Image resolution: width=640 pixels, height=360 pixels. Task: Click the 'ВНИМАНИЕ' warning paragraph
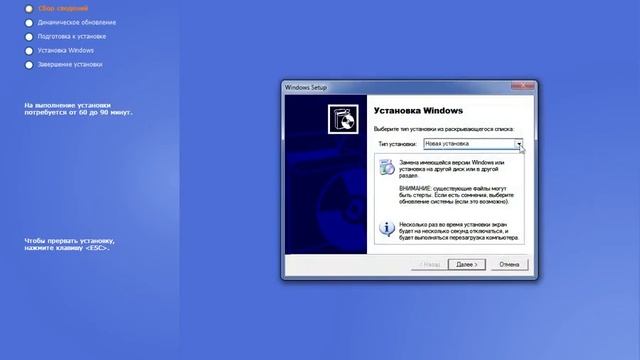[x=456, y=195]
